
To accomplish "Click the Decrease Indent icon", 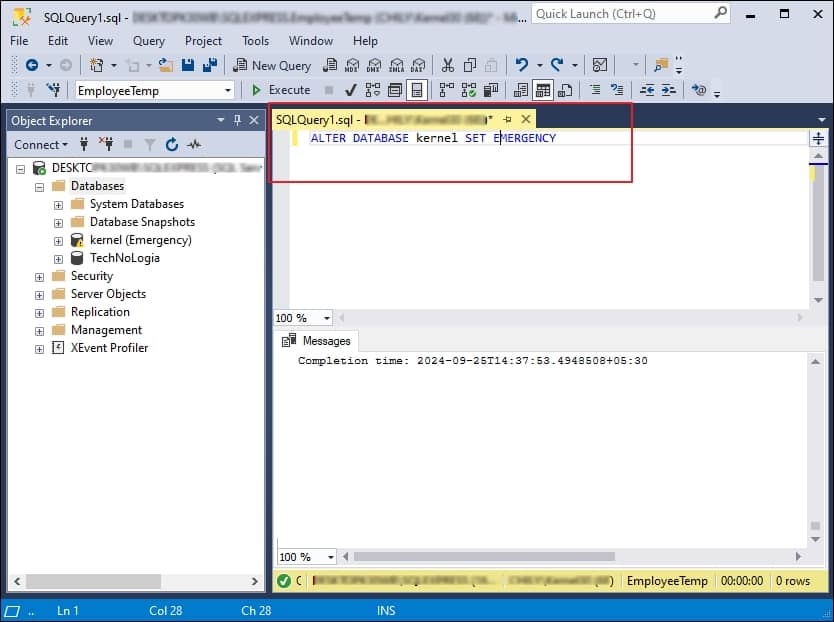I will click(x=647, y=90).
